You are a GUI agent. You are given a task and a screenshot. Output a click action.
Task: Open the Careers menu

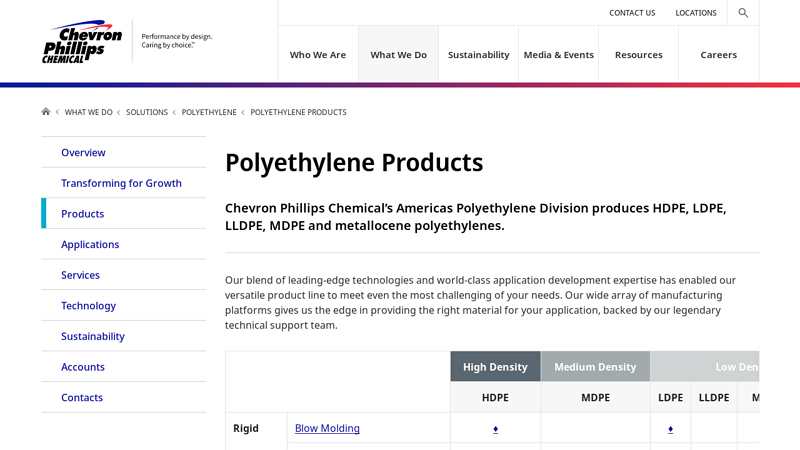[718, 55]
